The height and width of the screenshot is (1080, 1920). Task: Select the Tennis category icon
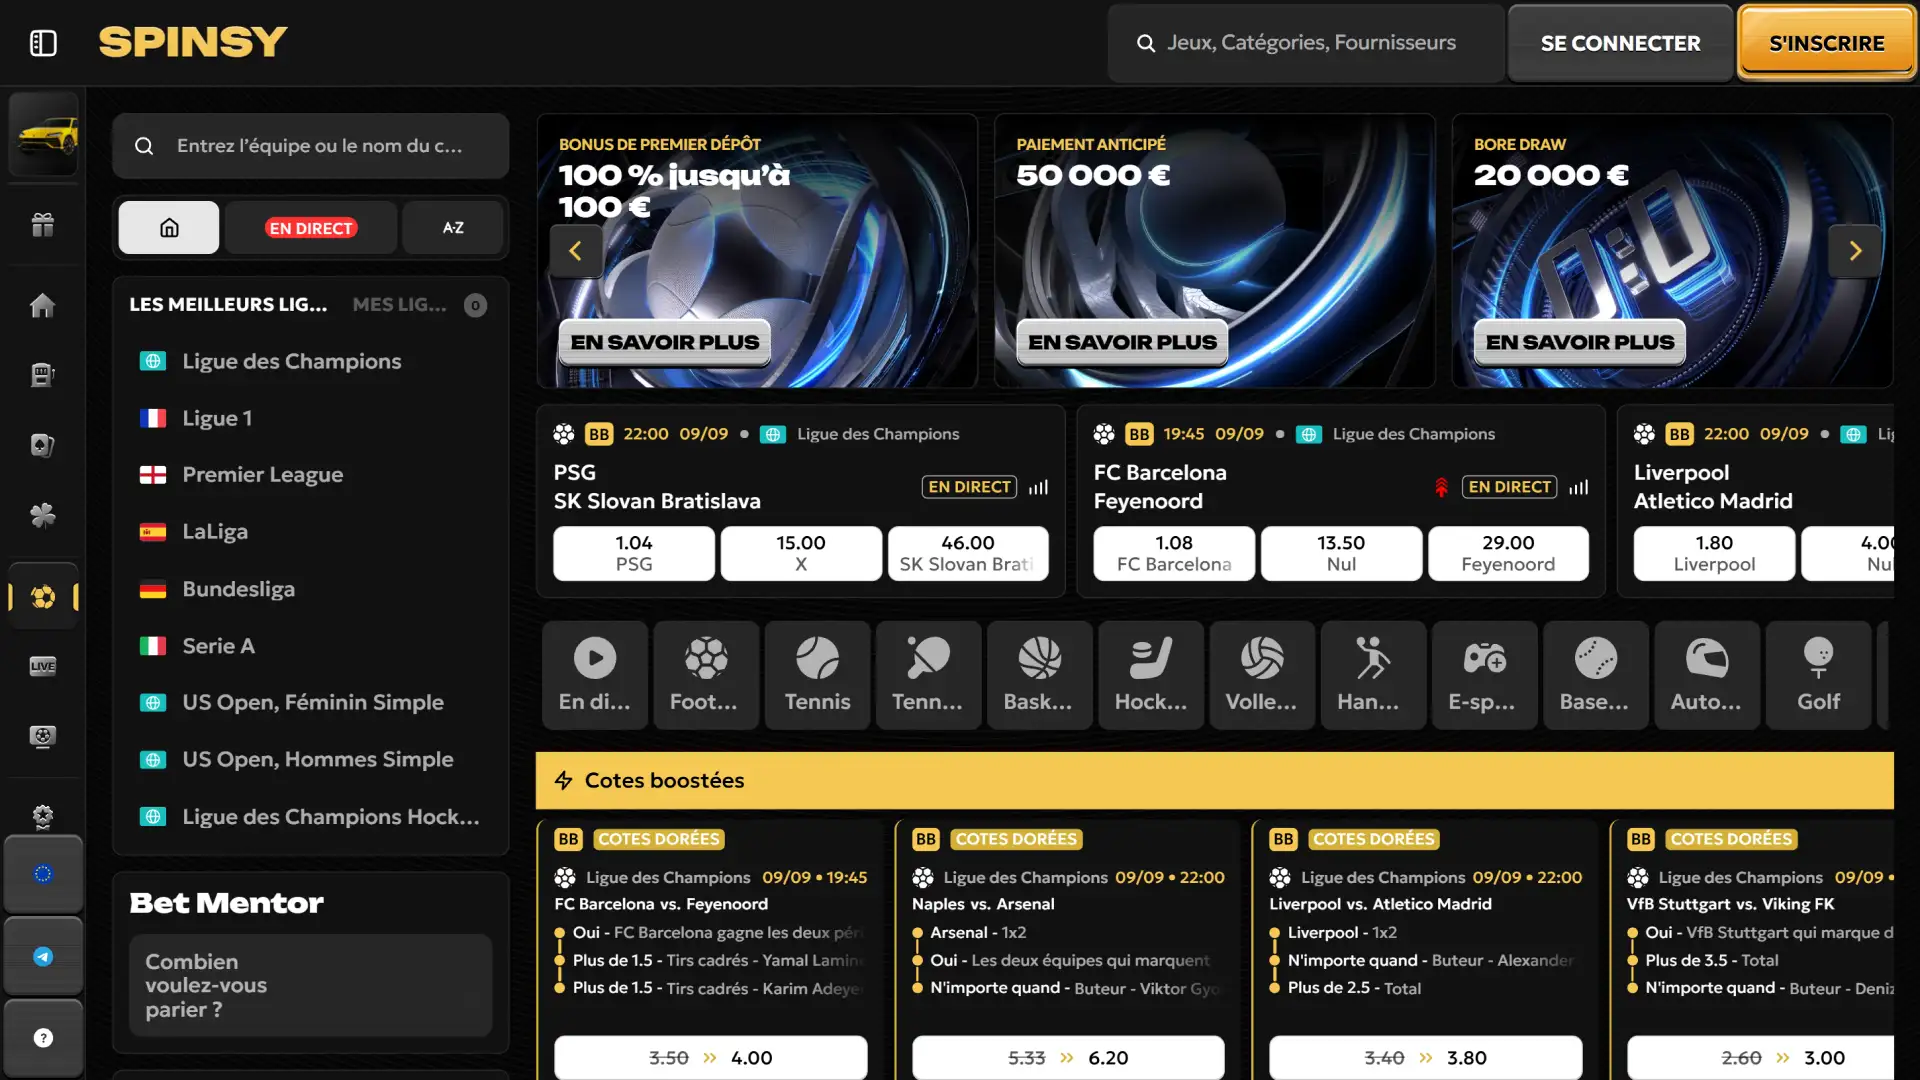tap(817, 675)
